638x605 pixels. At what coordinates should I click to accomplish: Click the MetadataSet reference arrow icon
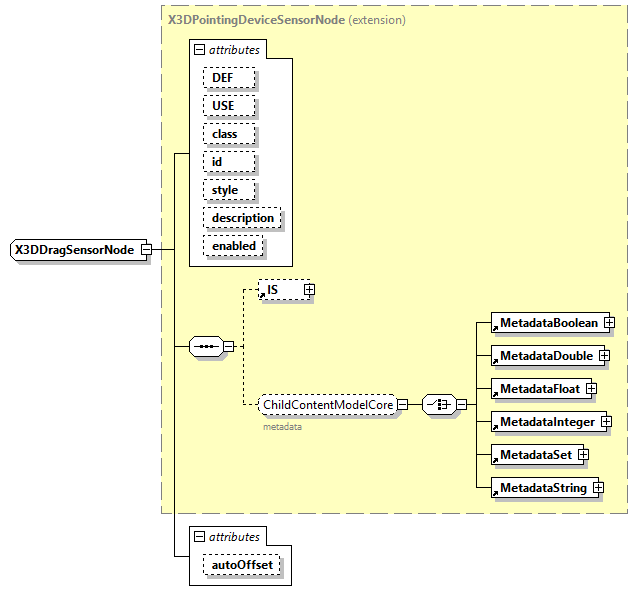(x=495, y=460)
